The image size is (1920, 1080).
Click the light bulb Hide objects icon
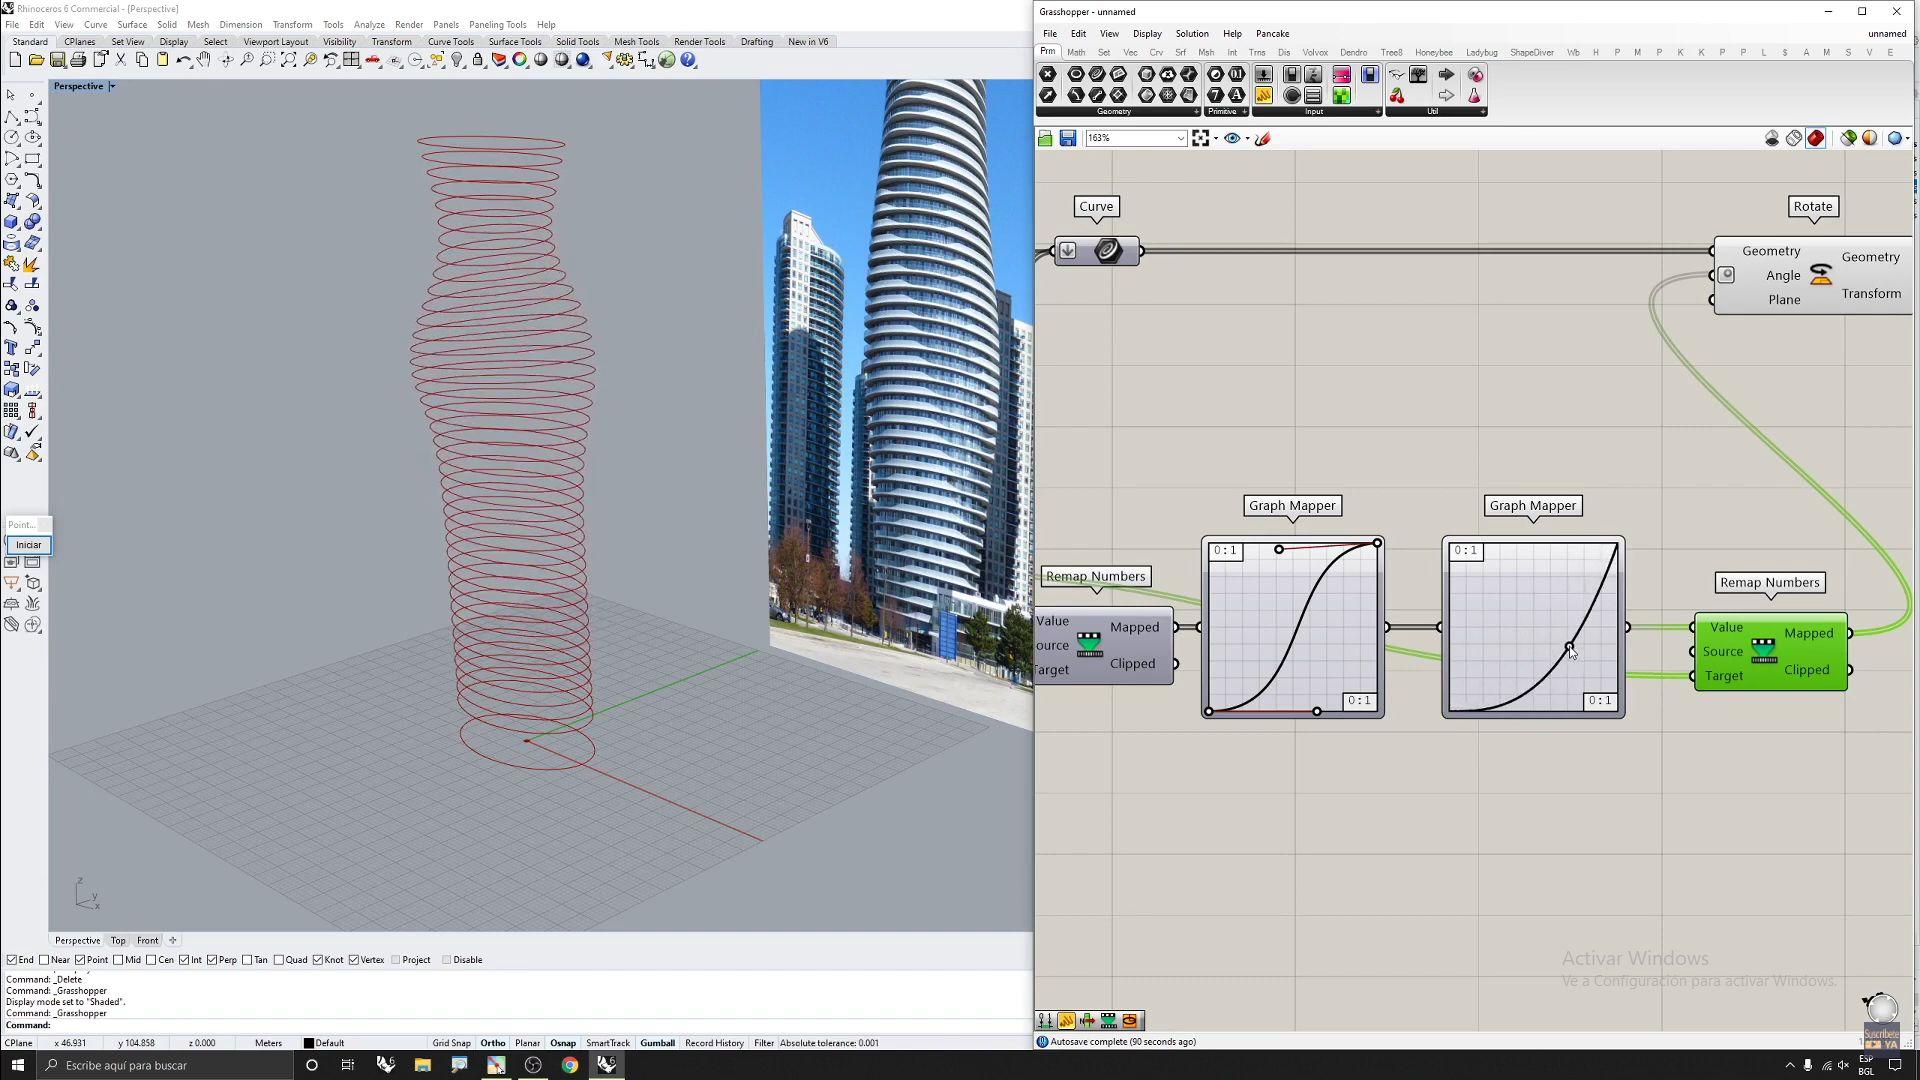pos(457,60)
